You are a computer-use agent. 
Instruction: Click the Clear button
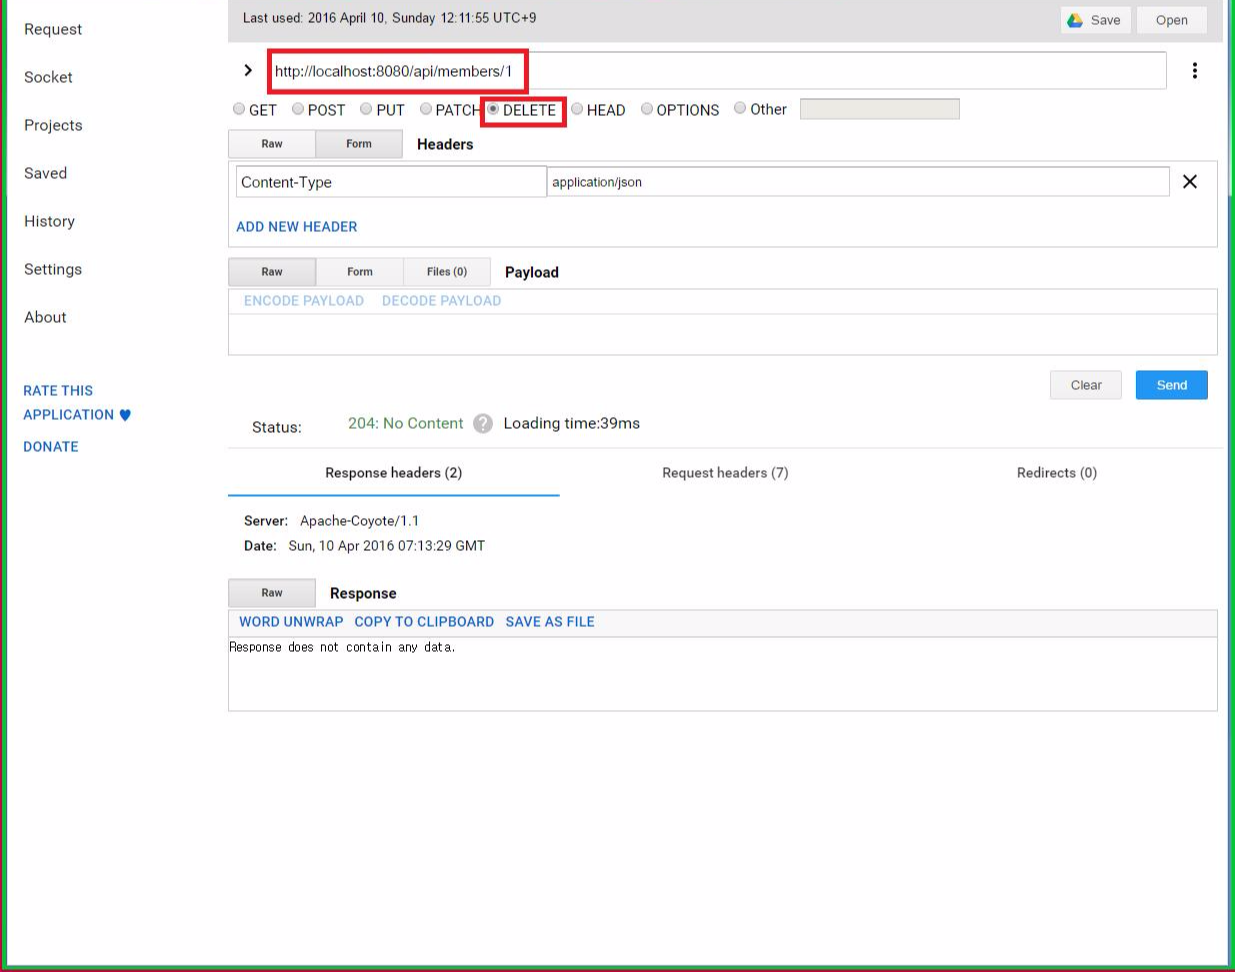(x=1086, y=385)
